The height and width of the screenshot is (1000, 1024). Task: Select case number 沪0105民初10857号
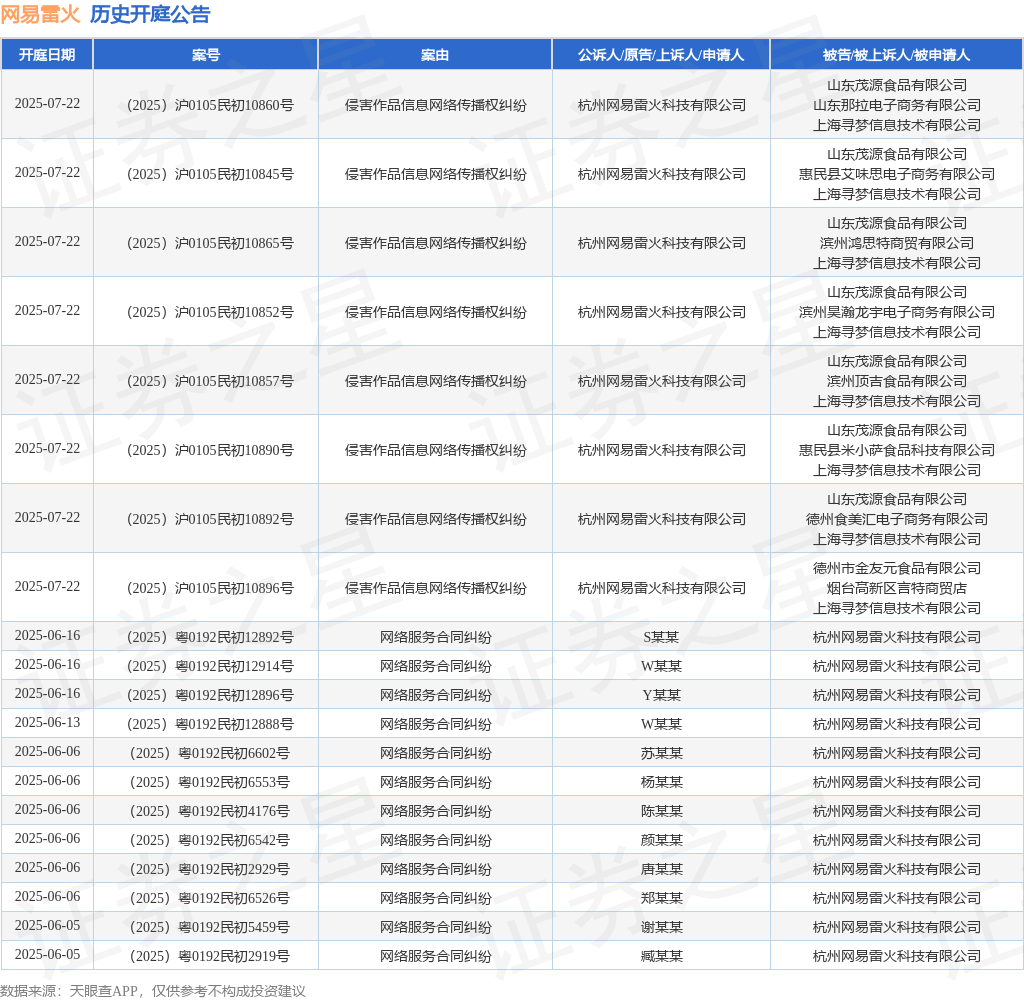[x=210, y=381]
